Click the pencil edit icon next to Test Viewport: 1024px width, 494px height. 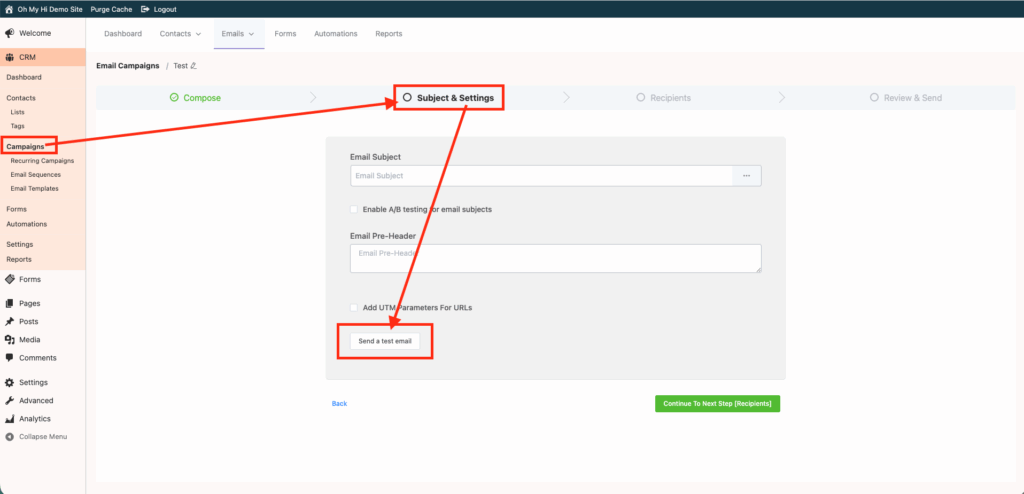coord(194,66)
